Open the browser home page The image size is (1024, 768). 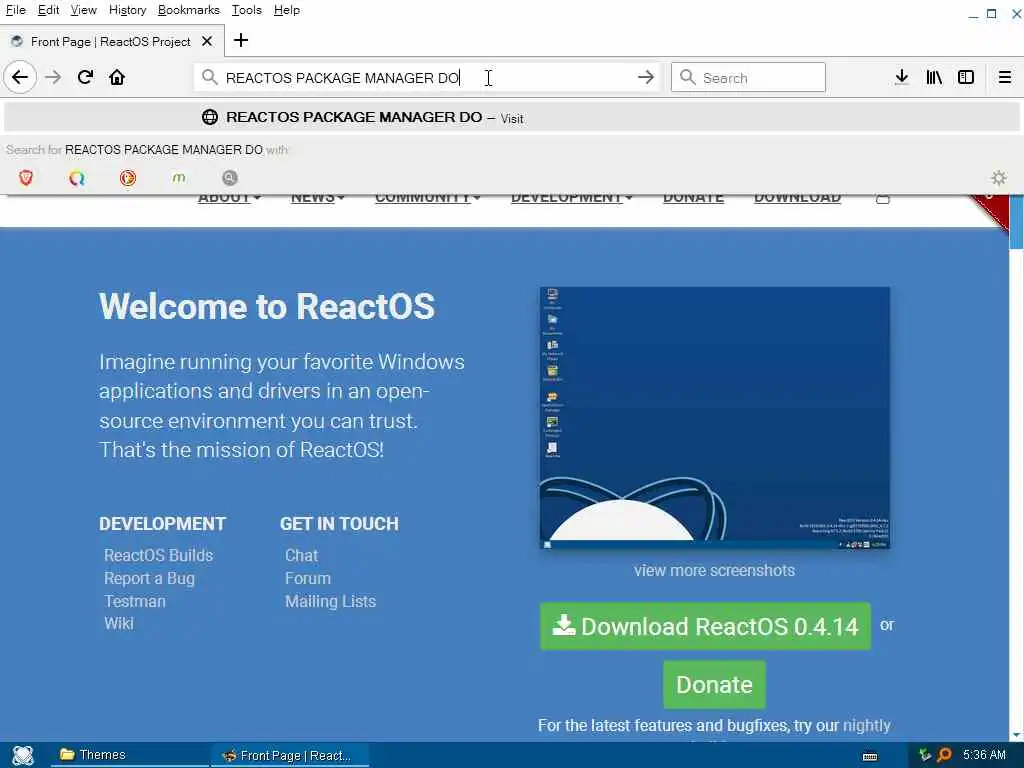[117, 78]
